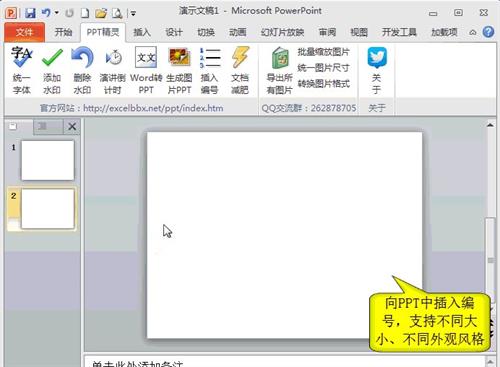Select the 添加水印 green checkmark icon
The width and height of the screenshot is (500, 367).
52,57
